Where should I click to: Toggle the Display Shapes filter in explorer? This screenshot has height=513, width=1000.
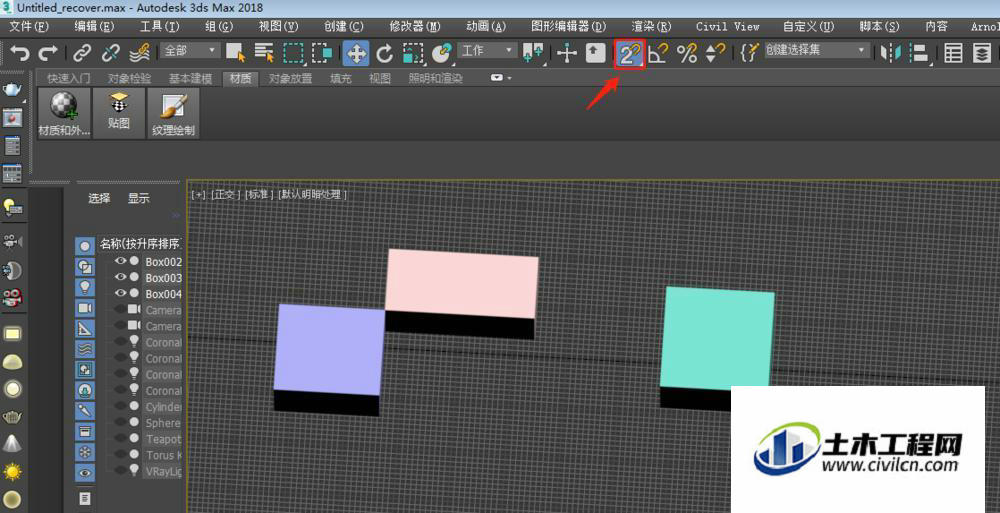point(85,267)
